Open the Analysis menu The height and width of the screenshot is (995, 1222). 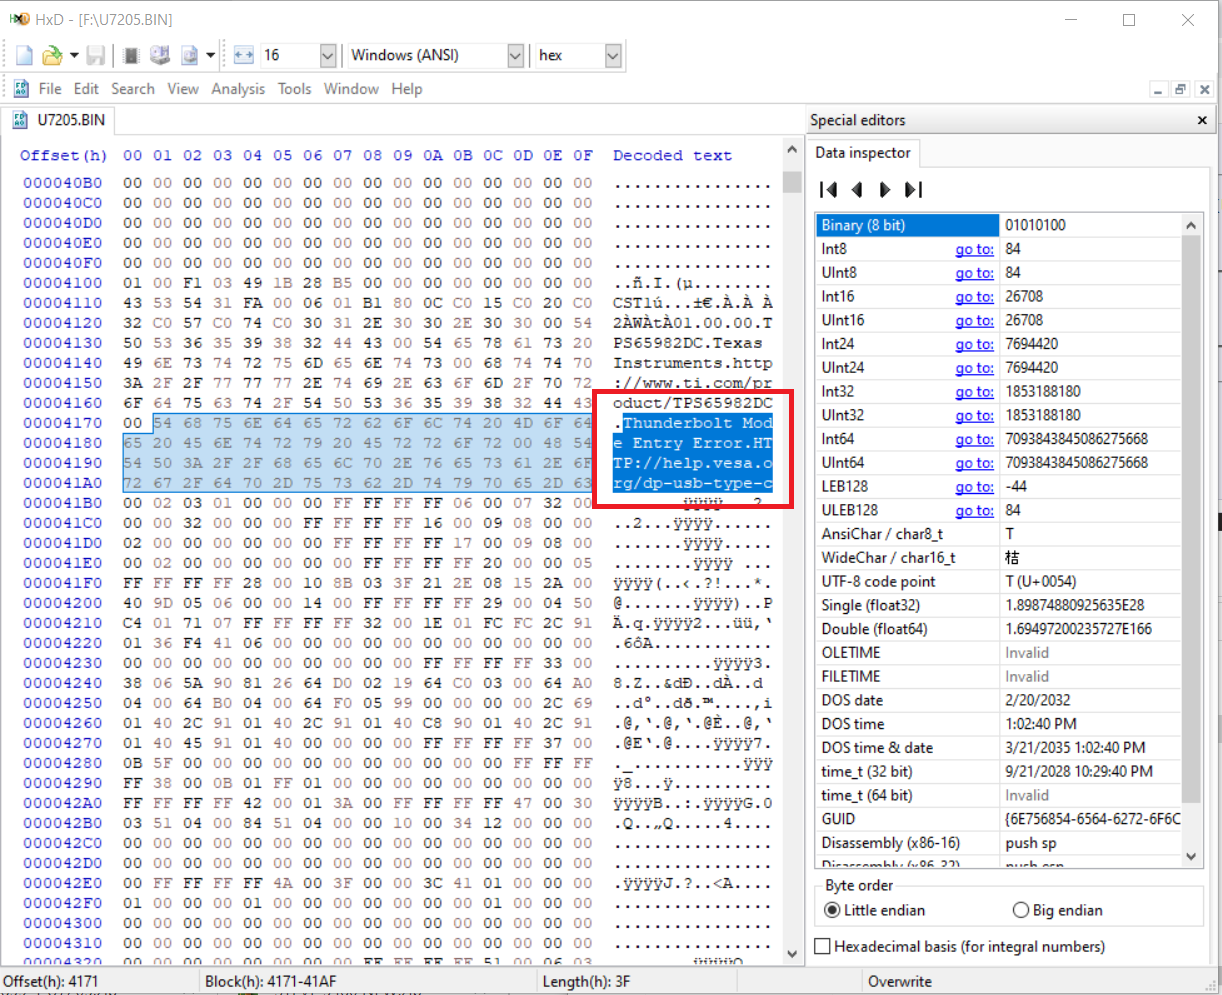coord(238,89)
